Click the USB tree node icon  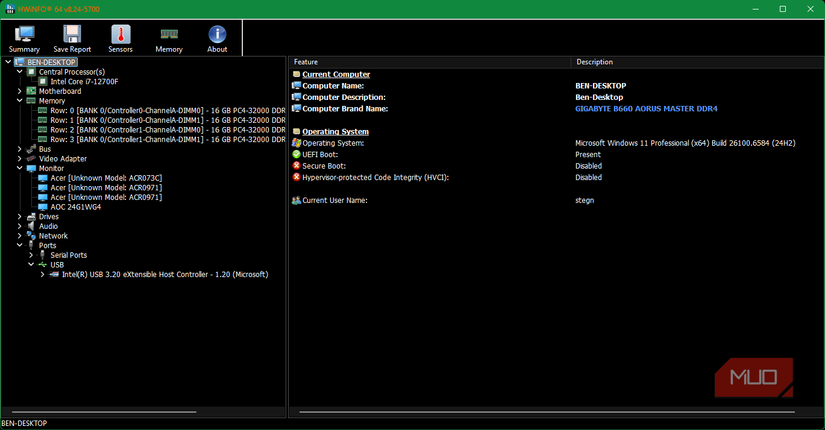[43, 265]
